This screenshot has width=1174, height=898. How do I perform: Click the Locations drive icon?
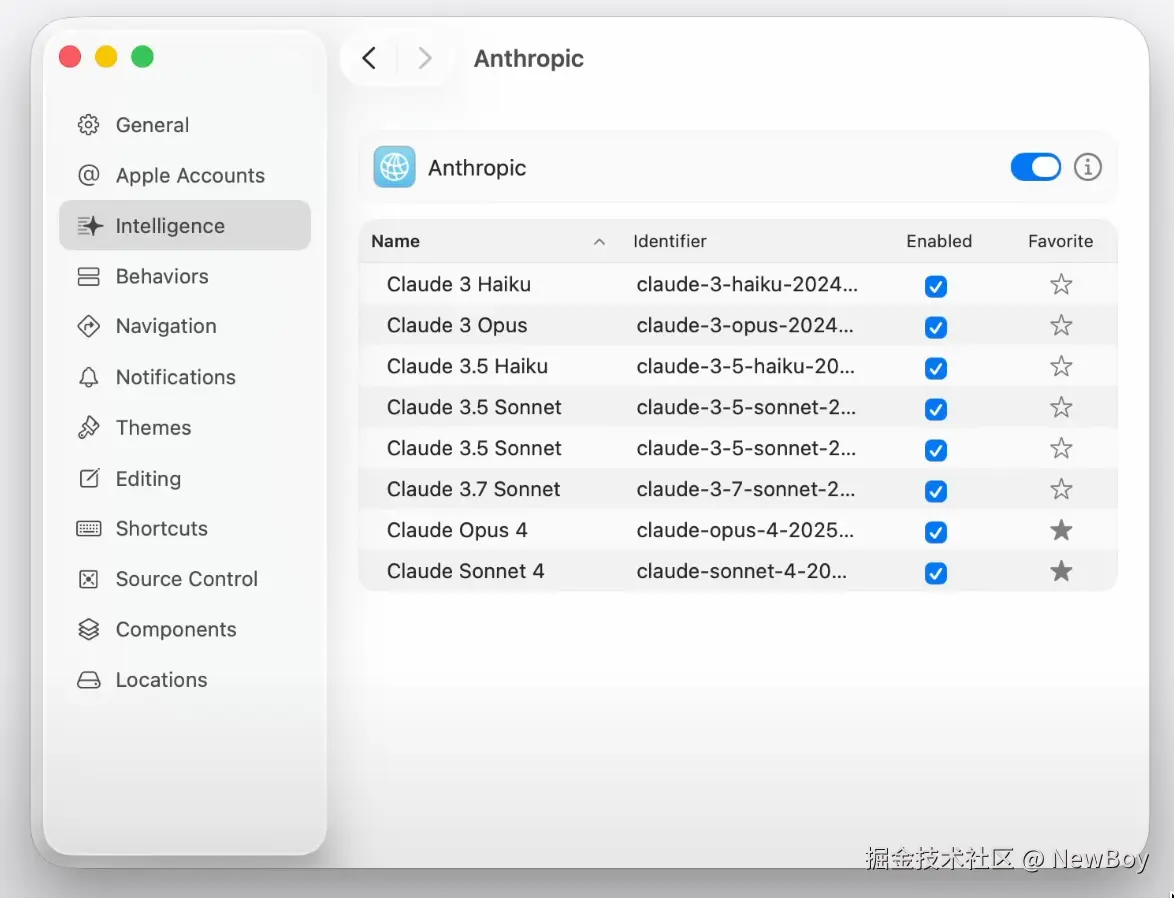(88, 680)
